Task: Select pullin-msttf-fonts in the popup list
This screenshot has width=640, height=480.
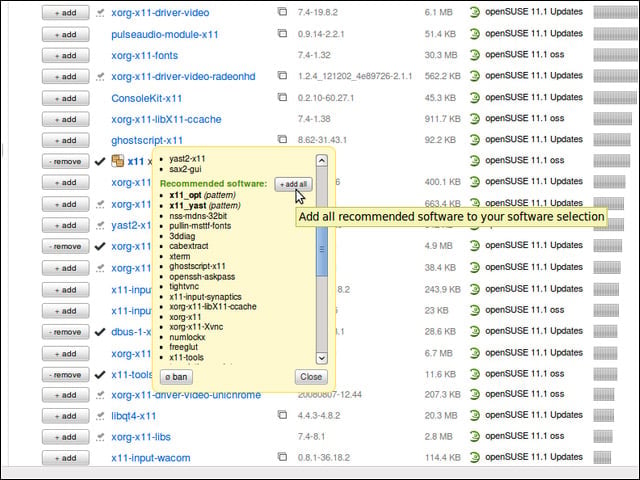Action: click(200, 226)
